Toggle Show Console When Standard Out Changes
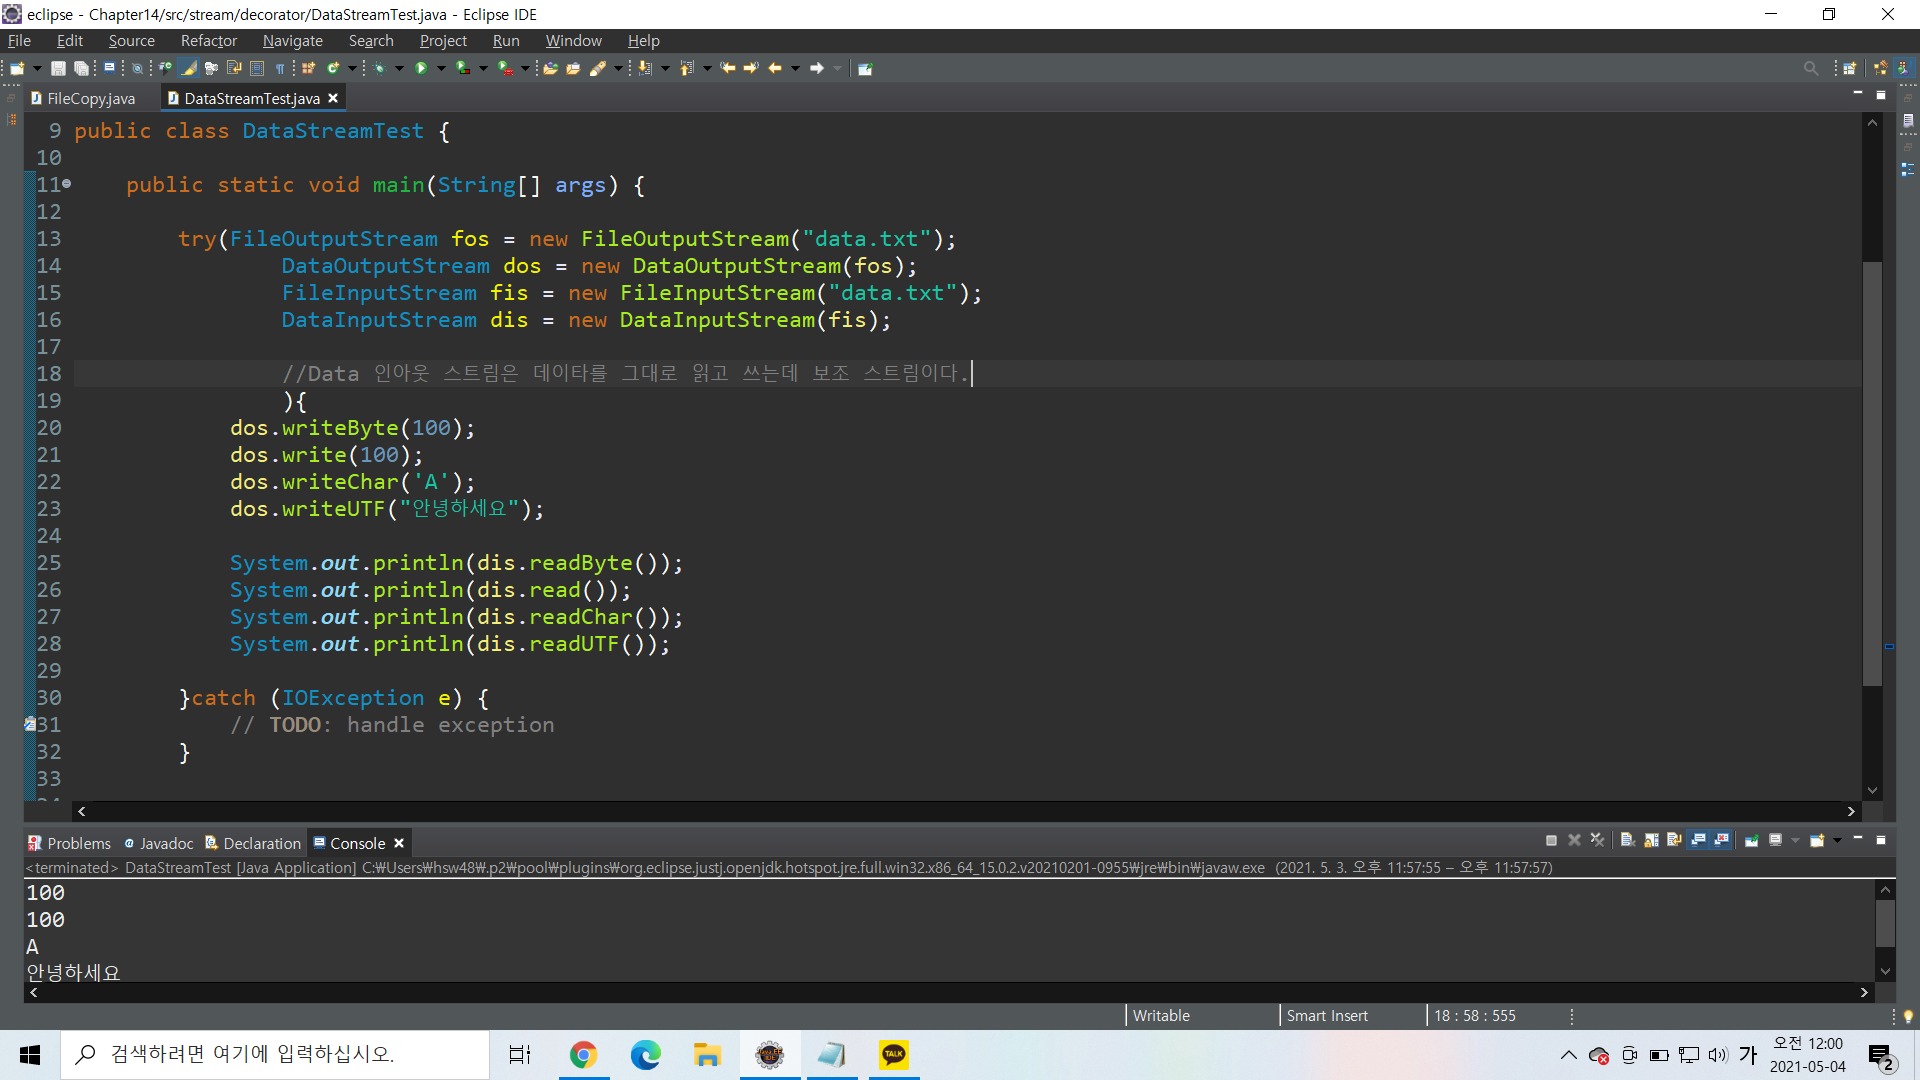The image size is (1920, 1080). (x=1698, y=840)
